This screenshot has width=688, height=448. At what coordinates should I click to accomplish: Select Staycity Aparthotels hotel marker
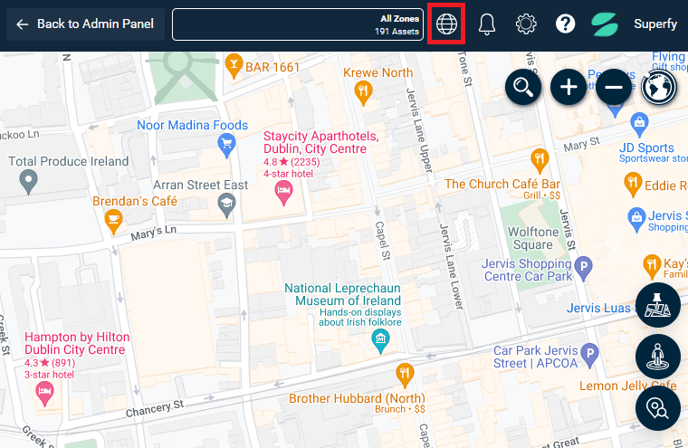(283, 193)
